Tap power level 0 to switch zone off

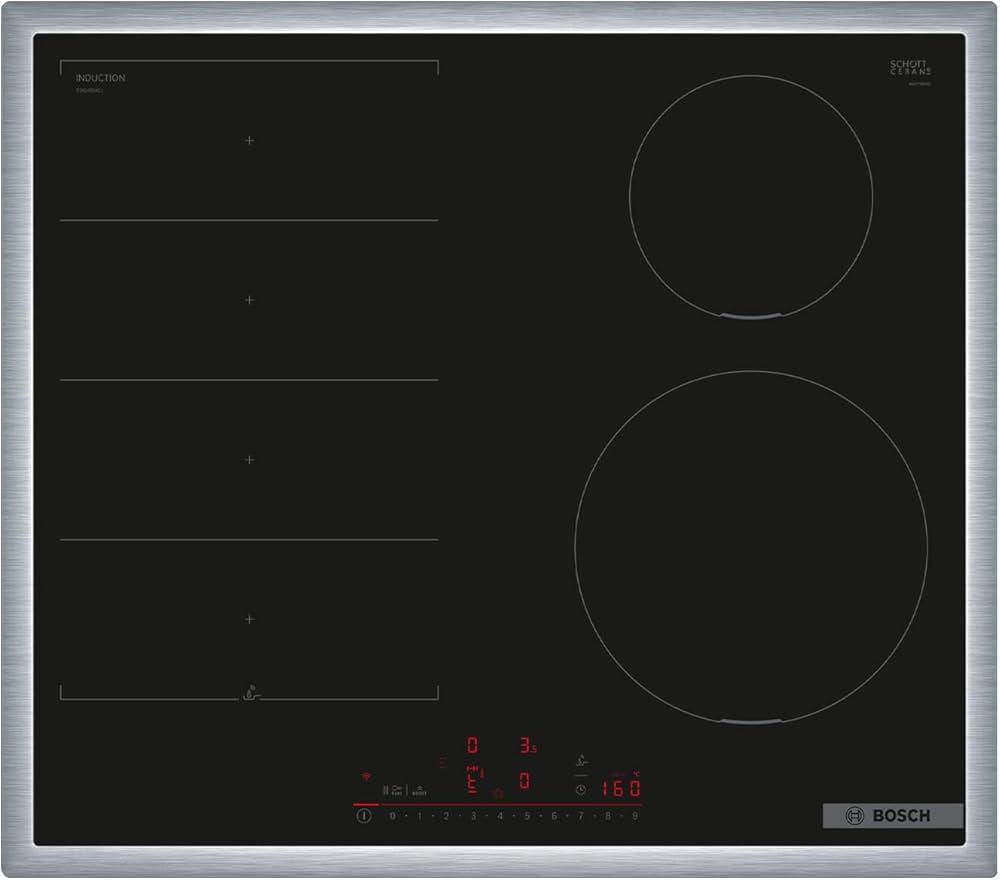[392, 816]
